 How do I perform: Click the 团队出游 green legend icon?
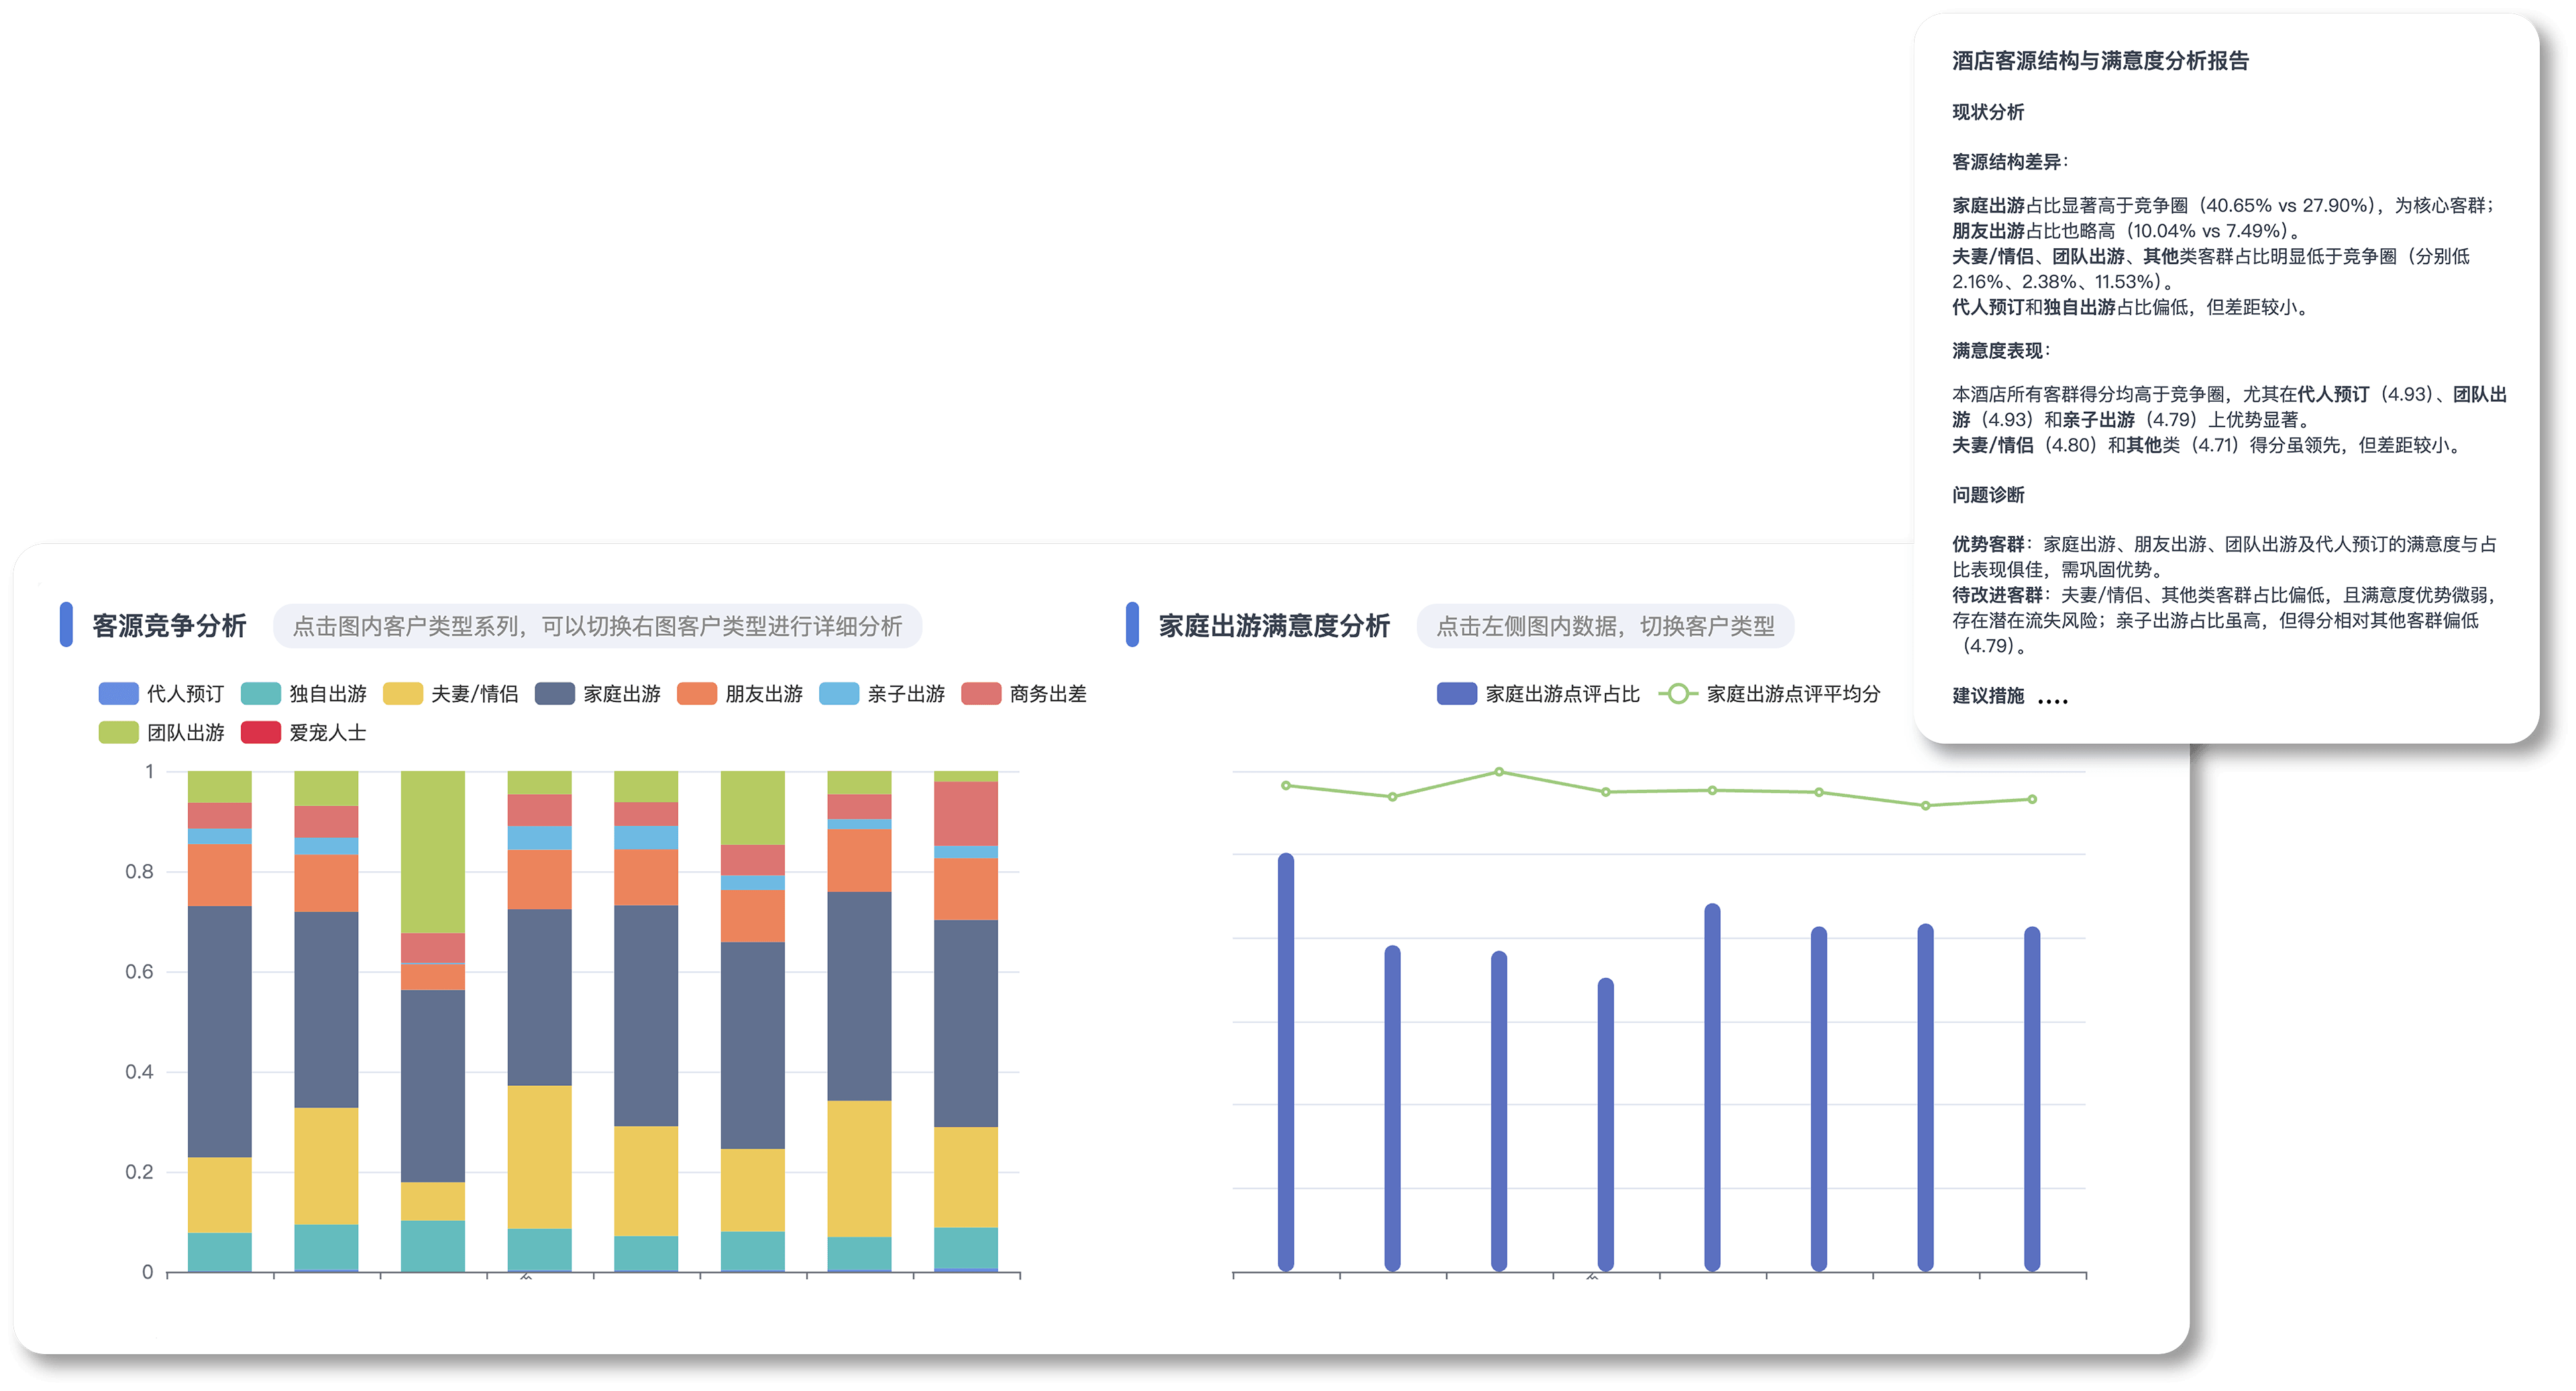tap(118, 733)
